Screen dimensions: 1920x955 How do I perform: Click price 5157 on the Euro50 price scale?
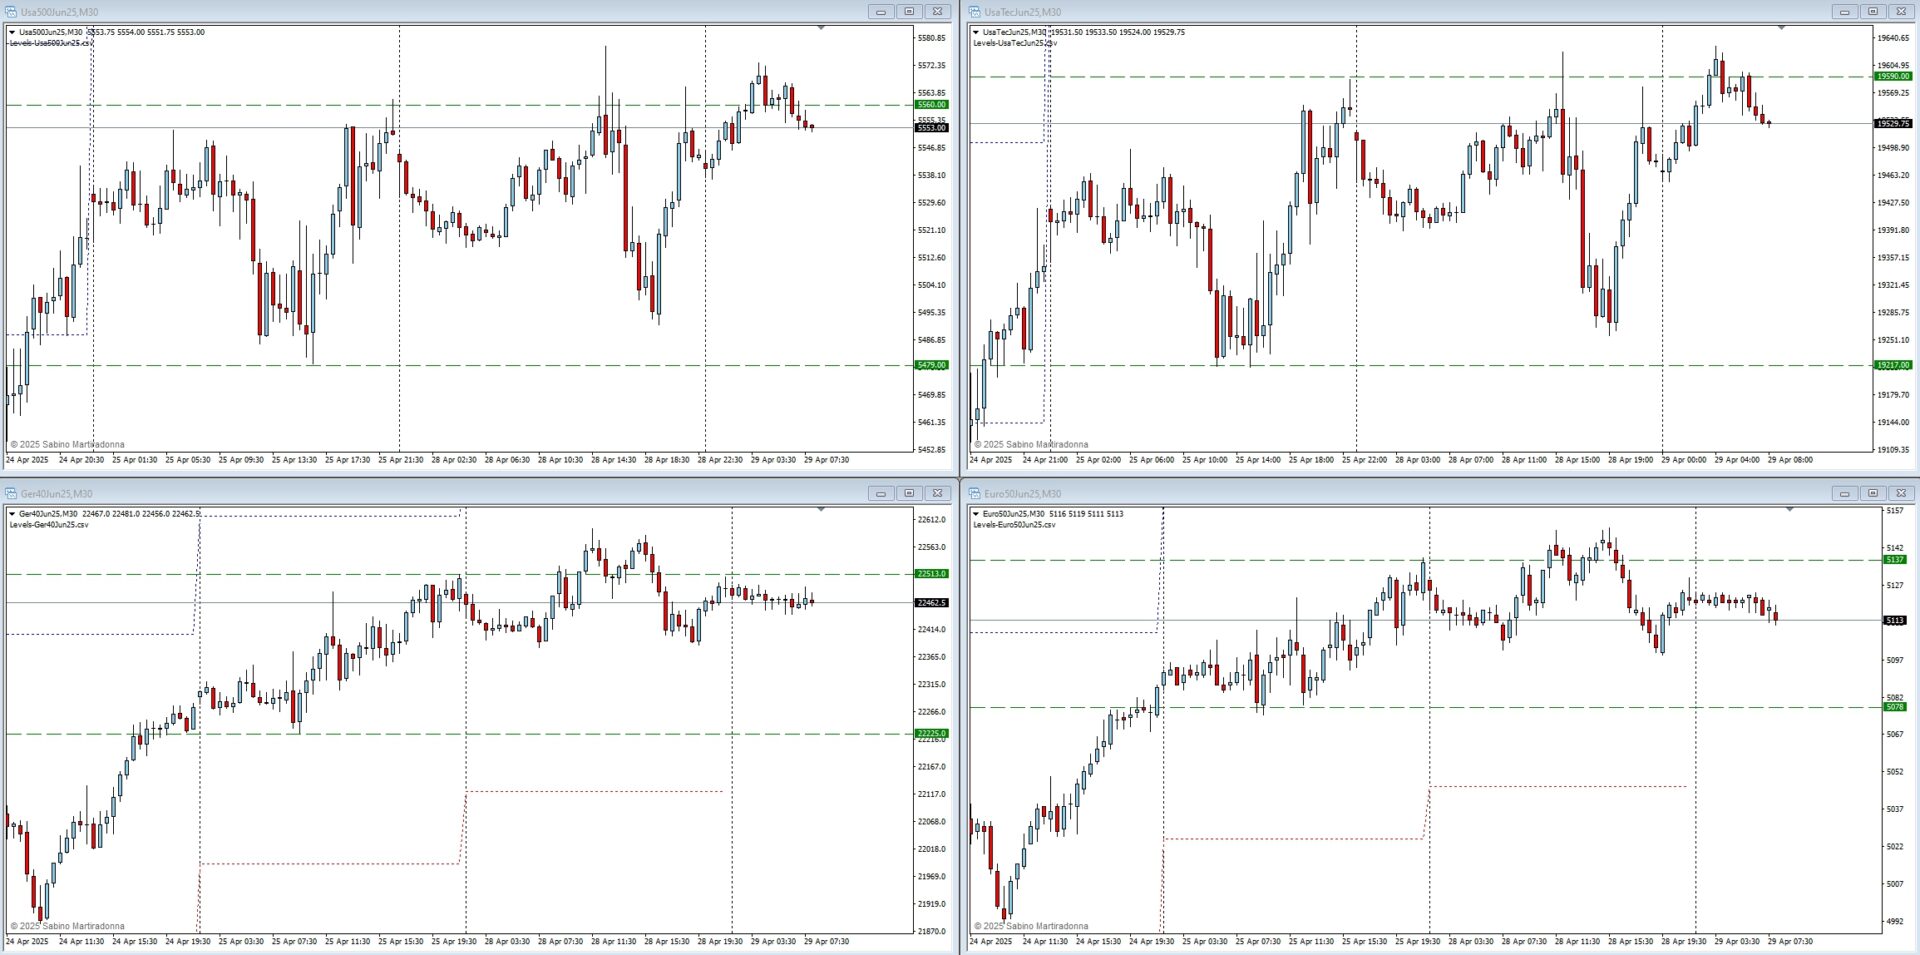[1894, 511]
